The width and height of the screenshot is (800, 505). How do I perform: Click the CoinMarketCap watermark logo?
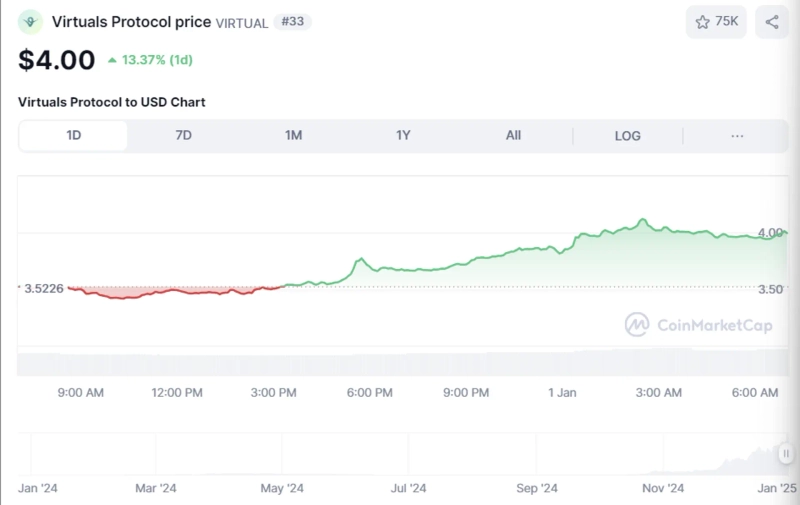tap(637, 324)
